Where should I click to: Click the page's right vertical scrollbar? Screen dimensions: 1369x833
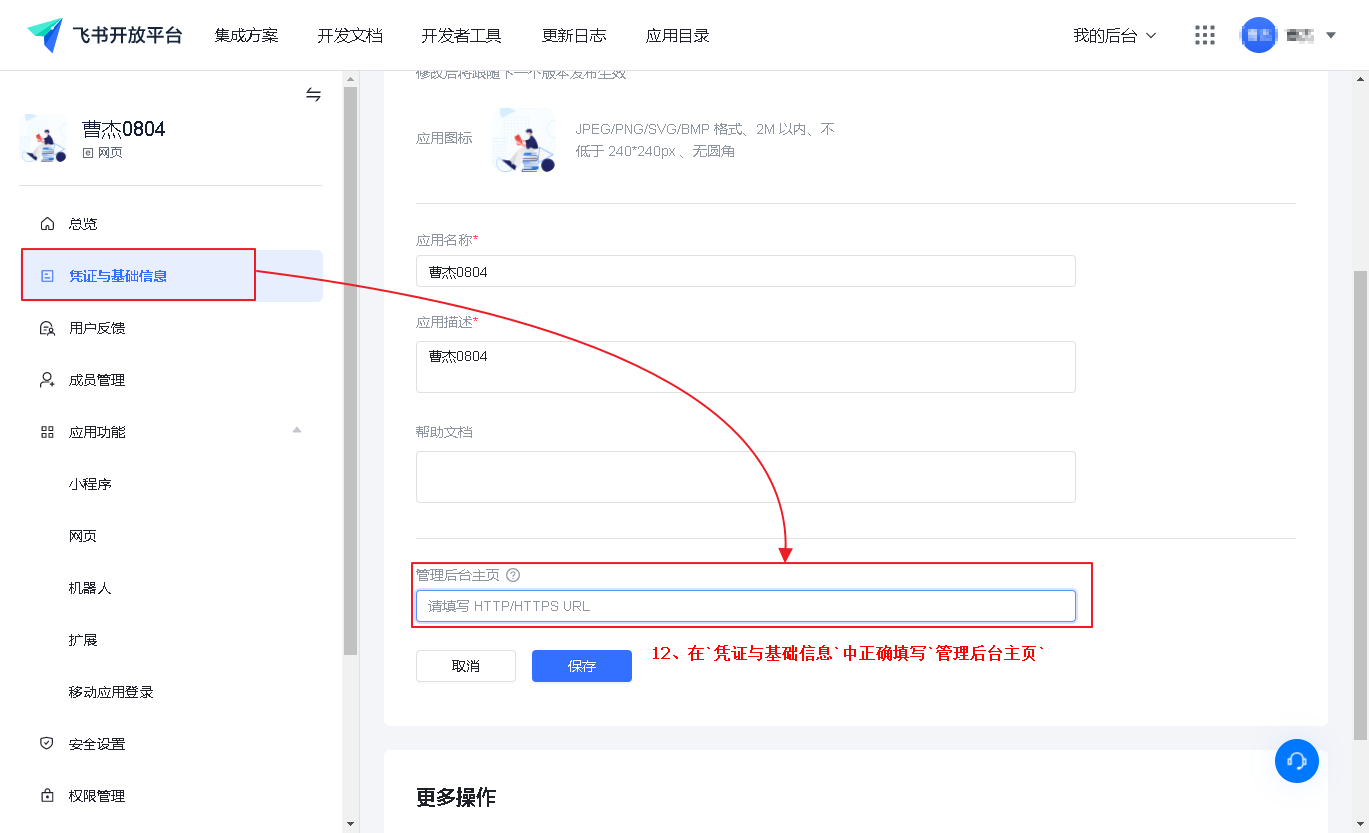(x=1360, y=500)
